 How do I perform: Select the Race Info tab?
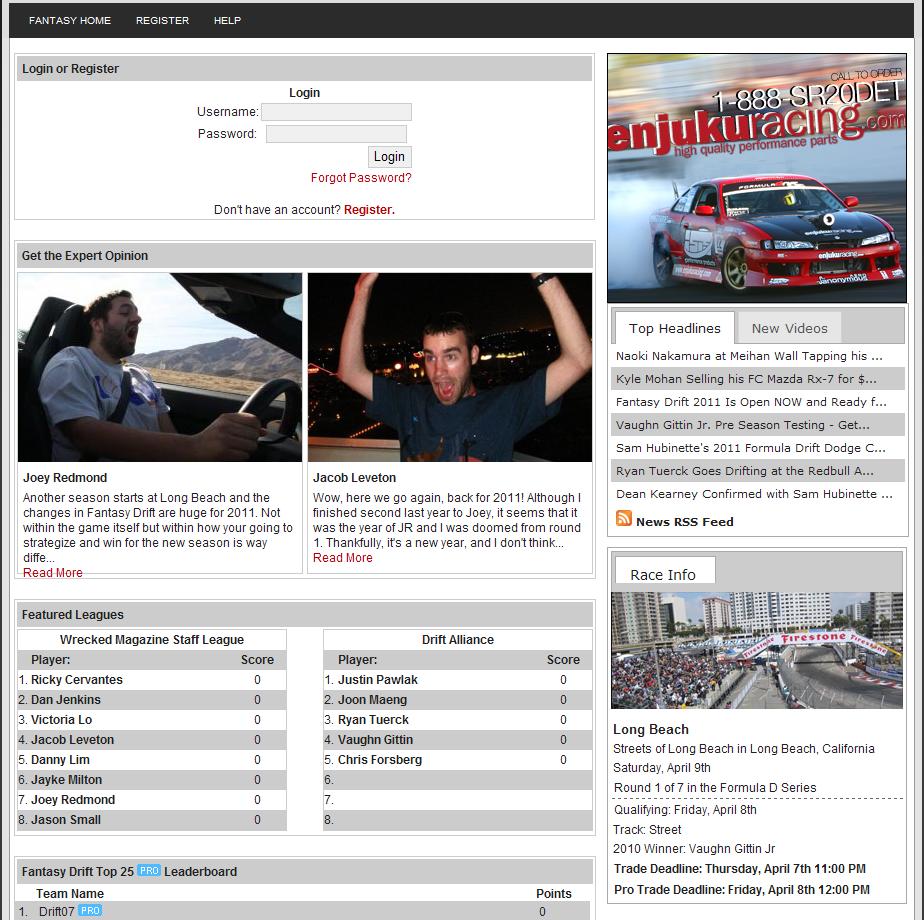(x=662, y=574)
